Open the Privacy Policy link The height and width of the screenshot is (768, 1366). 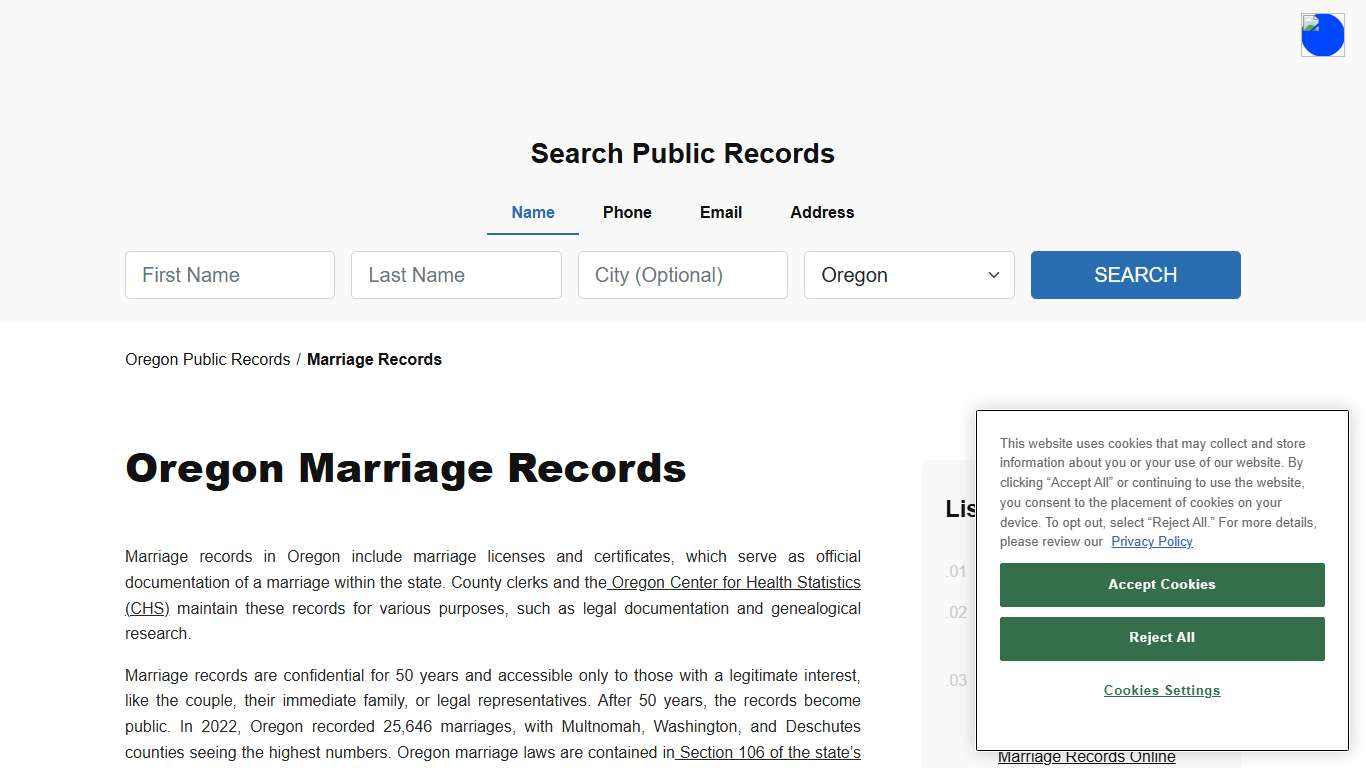[x=1151, y=541]
